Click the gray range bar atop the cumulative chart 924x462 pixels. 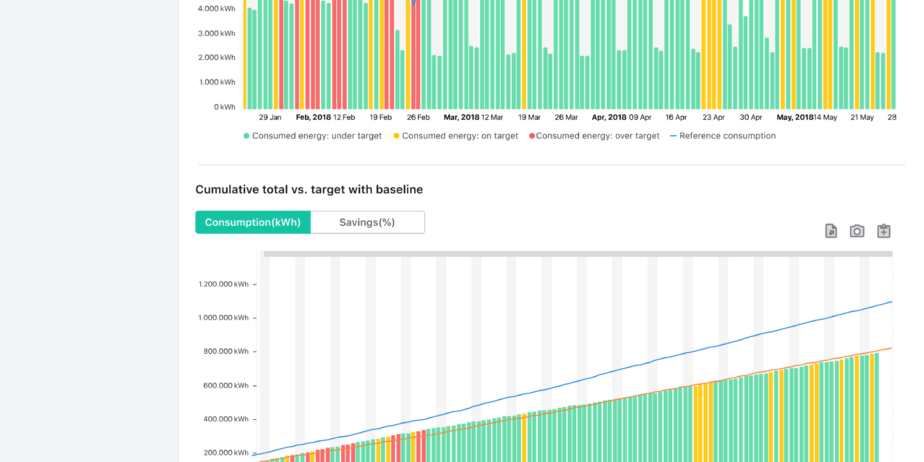click(x=578, y=254)
